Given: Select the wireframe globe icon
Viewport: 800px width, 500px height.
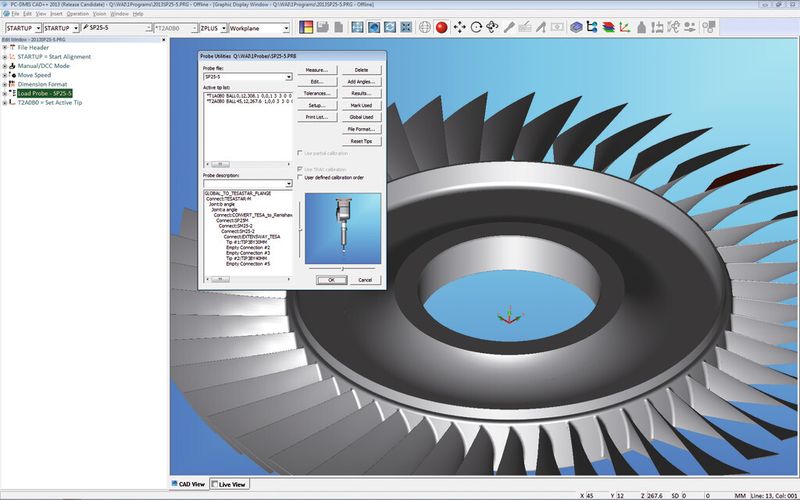Looking at the screenshot, I should point(424,28).
